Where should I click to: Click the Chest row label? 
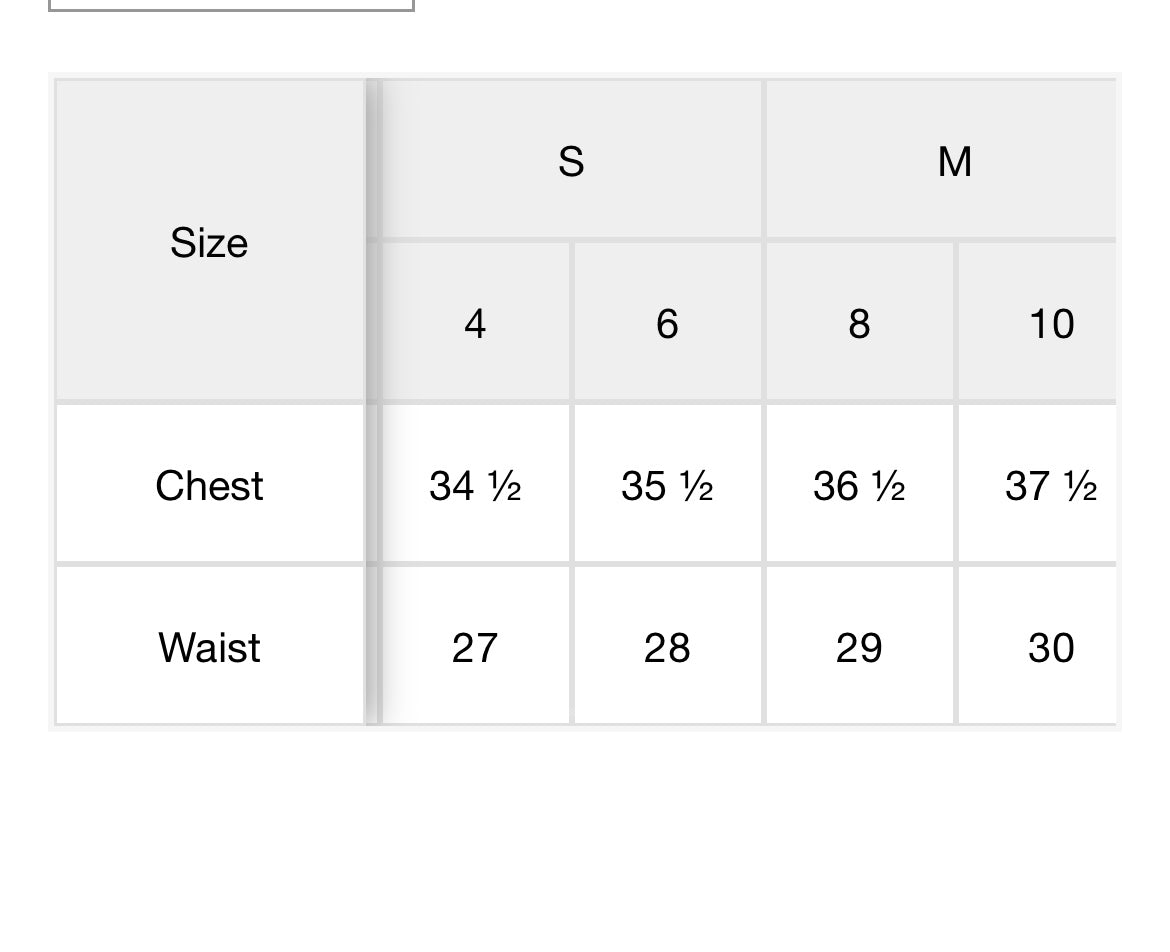coord(209,486)
